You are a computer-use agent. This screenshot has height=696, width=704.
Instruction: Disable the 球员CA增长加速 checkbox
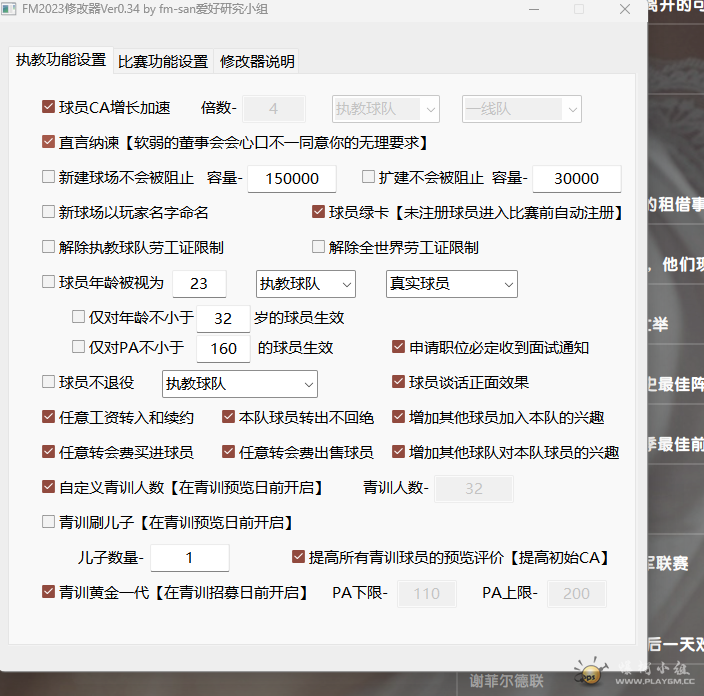(x=49, y=107)
